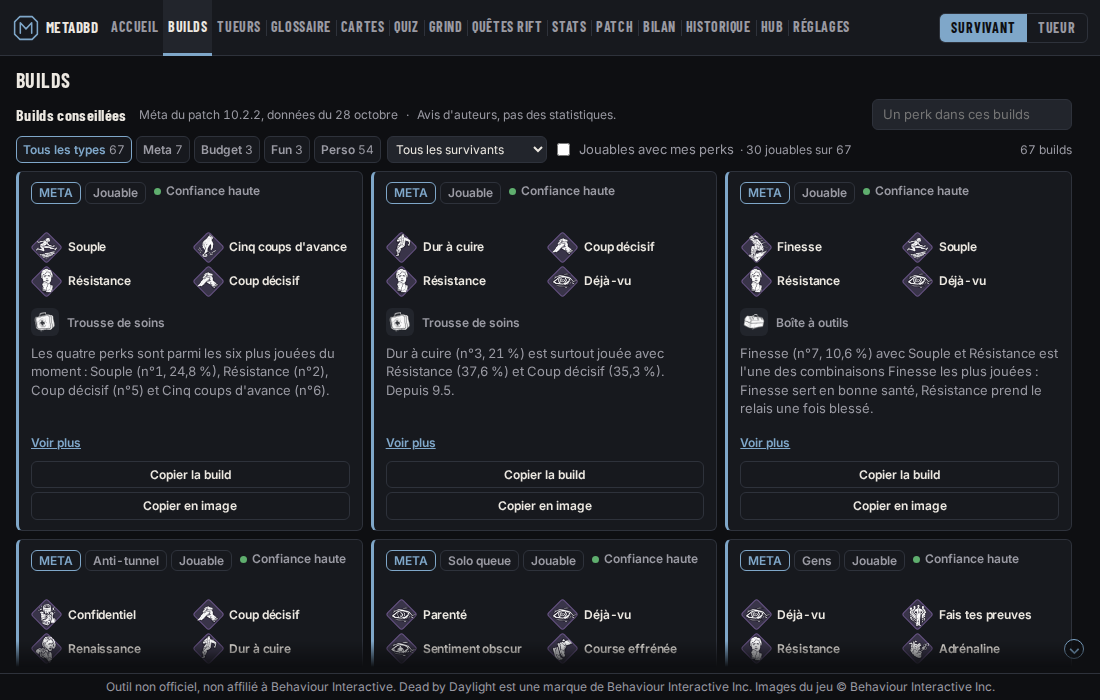Click the Course effrénée perk icon
The height and width of the screenshot is (700, 1100).
point(563,649)
